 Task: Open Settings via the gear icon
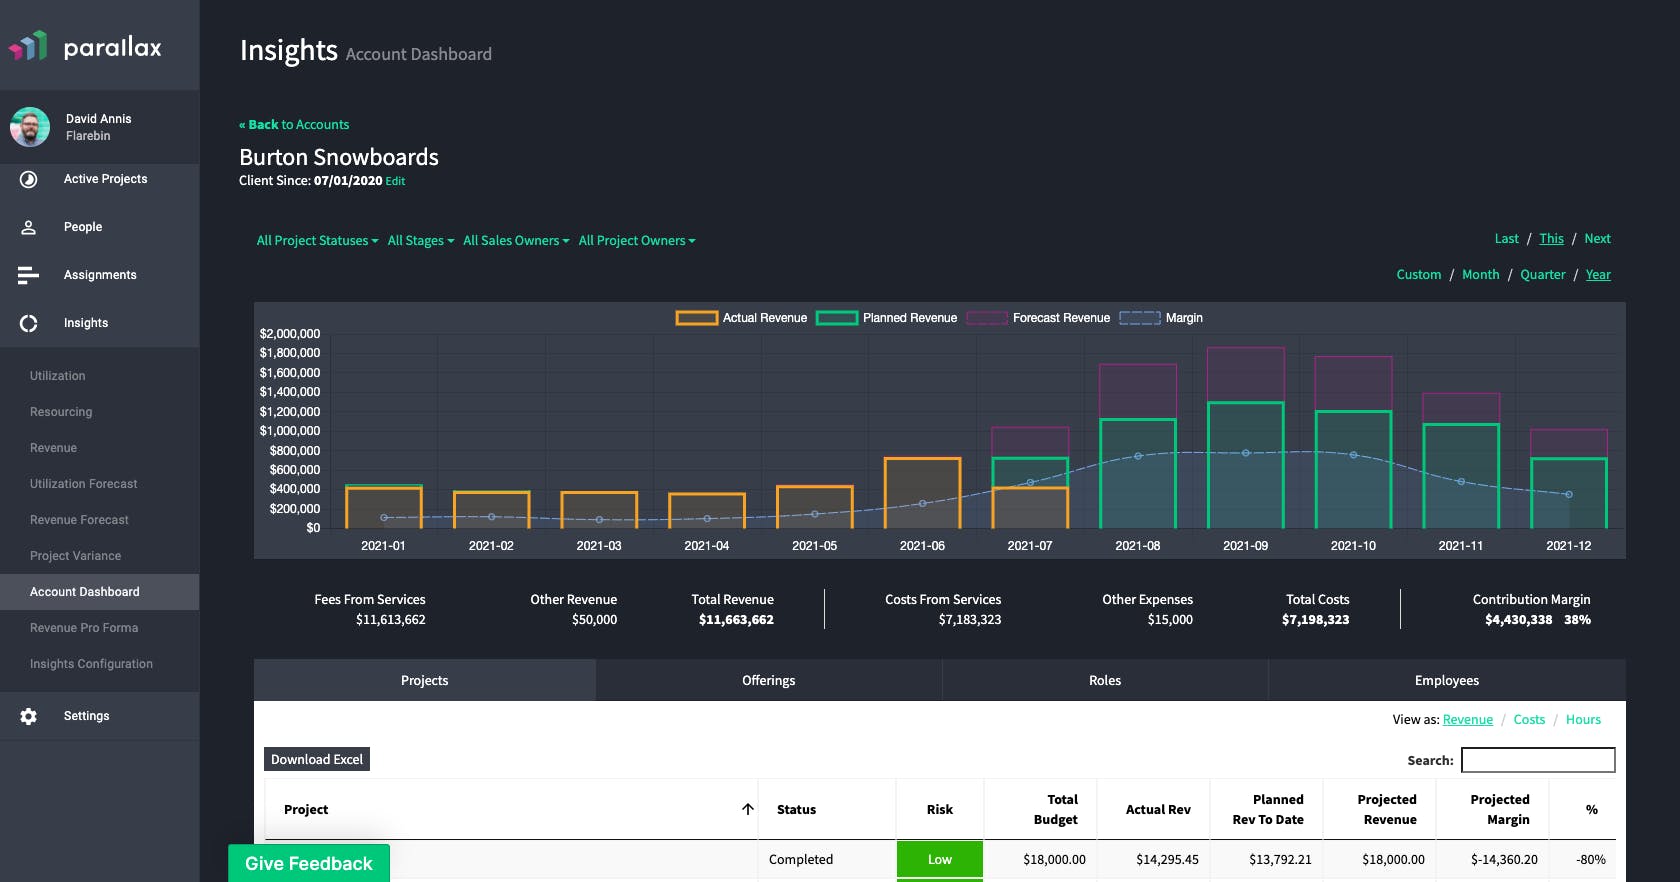29,716
